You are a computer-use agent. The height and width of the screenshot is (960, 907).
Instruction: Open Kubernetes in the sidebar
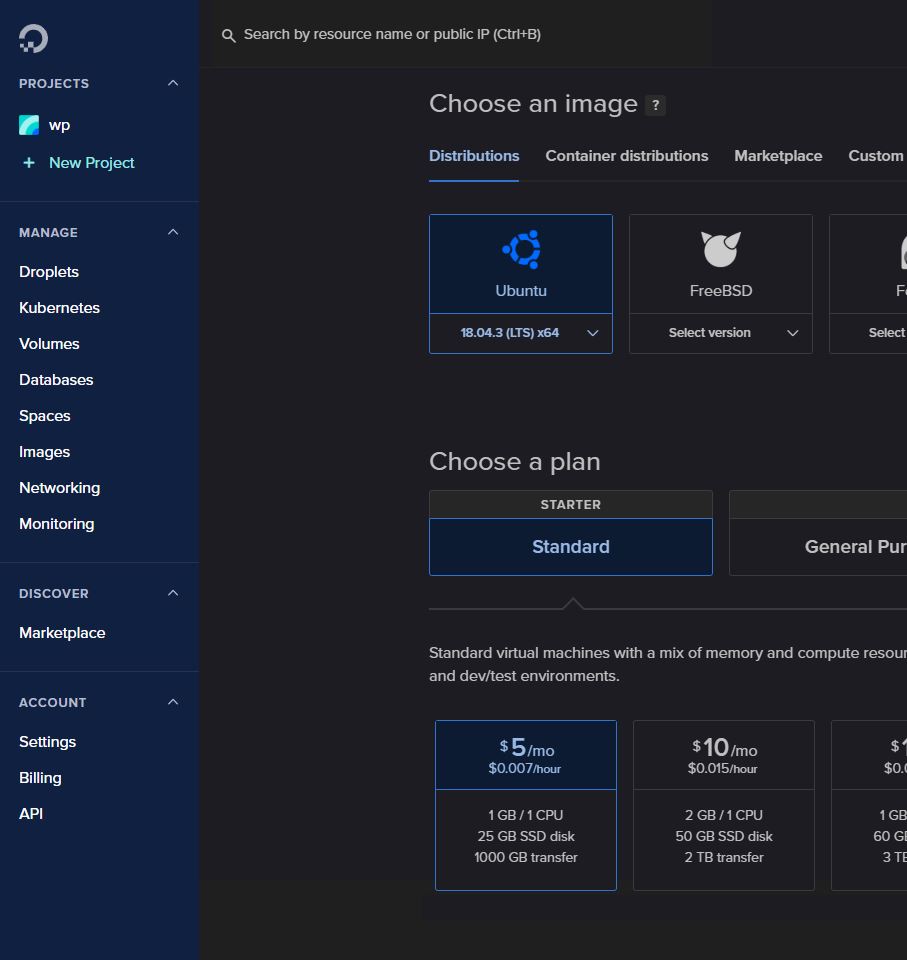[59, 308]
